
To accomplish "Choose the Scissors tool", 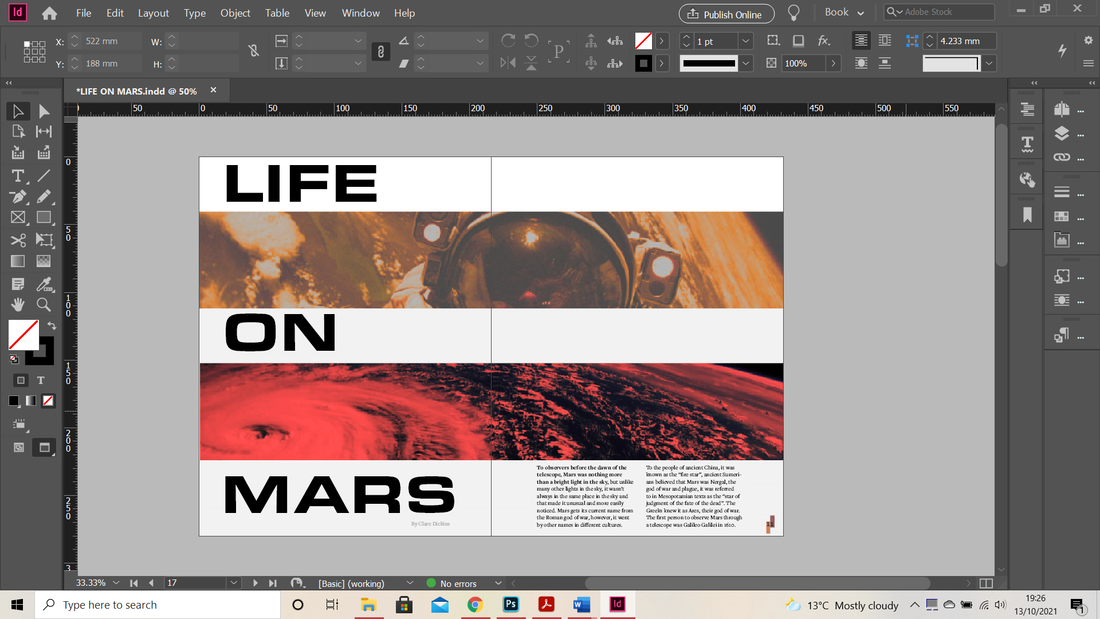I will [x=18, y=240].
